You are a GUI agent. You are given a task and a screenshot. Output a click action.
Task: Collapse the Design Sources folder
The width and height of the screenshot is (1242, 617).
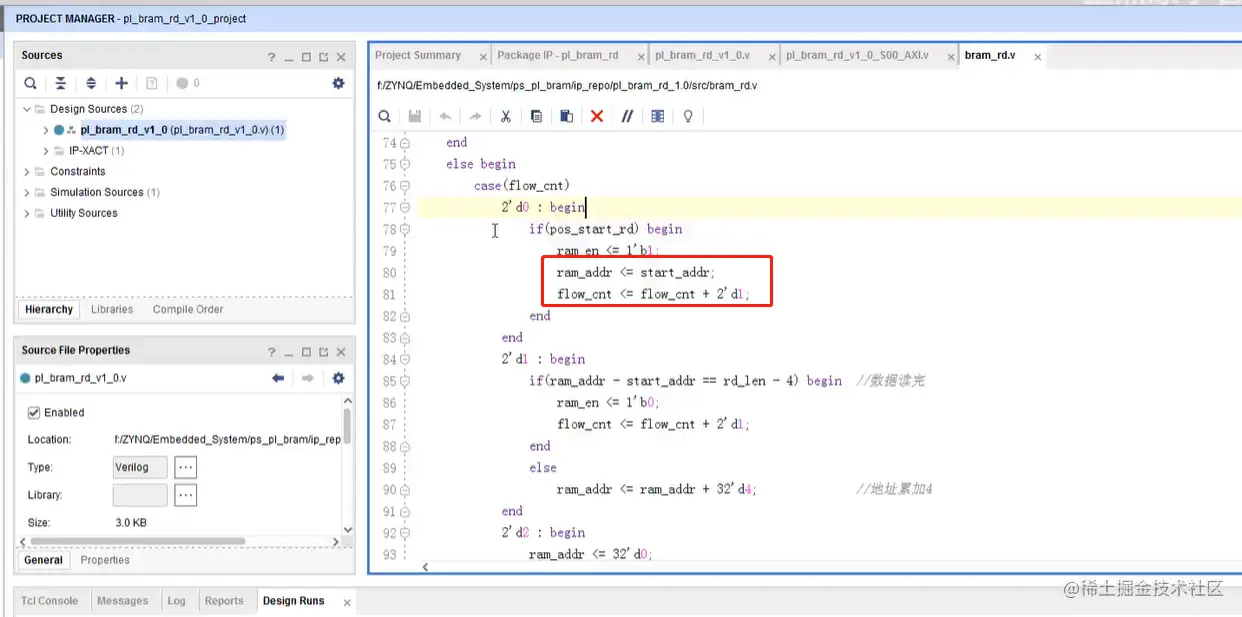(26, 109)
